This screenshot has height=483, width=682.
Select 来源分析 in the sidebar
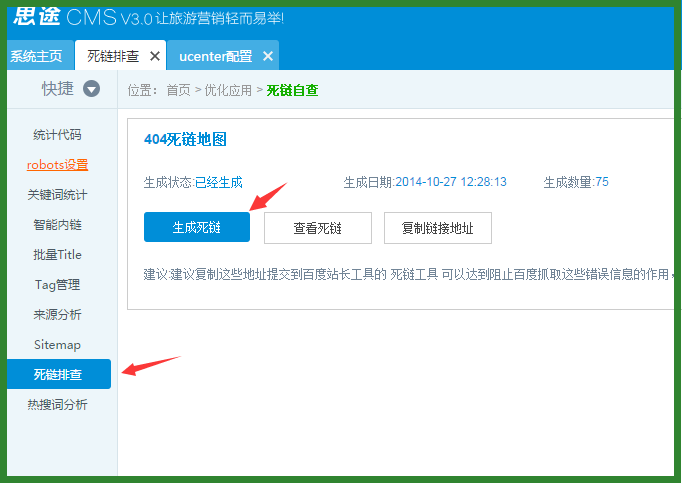click(x=57, y=315)
